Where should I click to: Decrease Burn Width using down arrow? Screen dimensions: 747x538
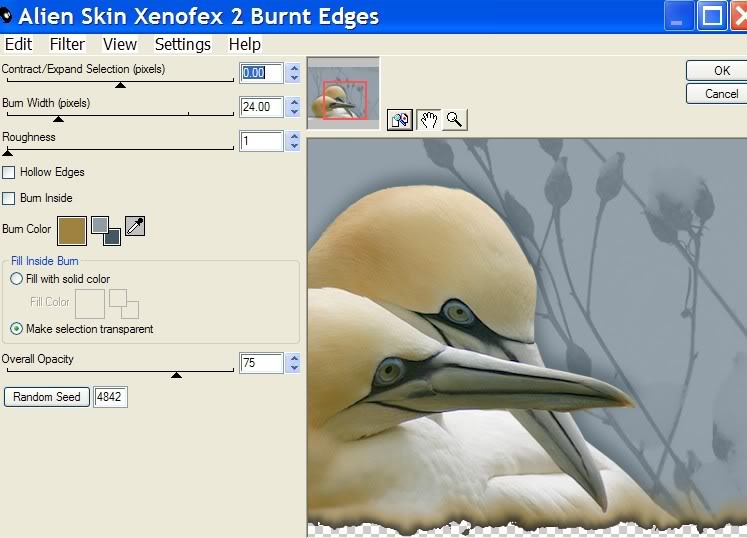[x=294, y=112]
